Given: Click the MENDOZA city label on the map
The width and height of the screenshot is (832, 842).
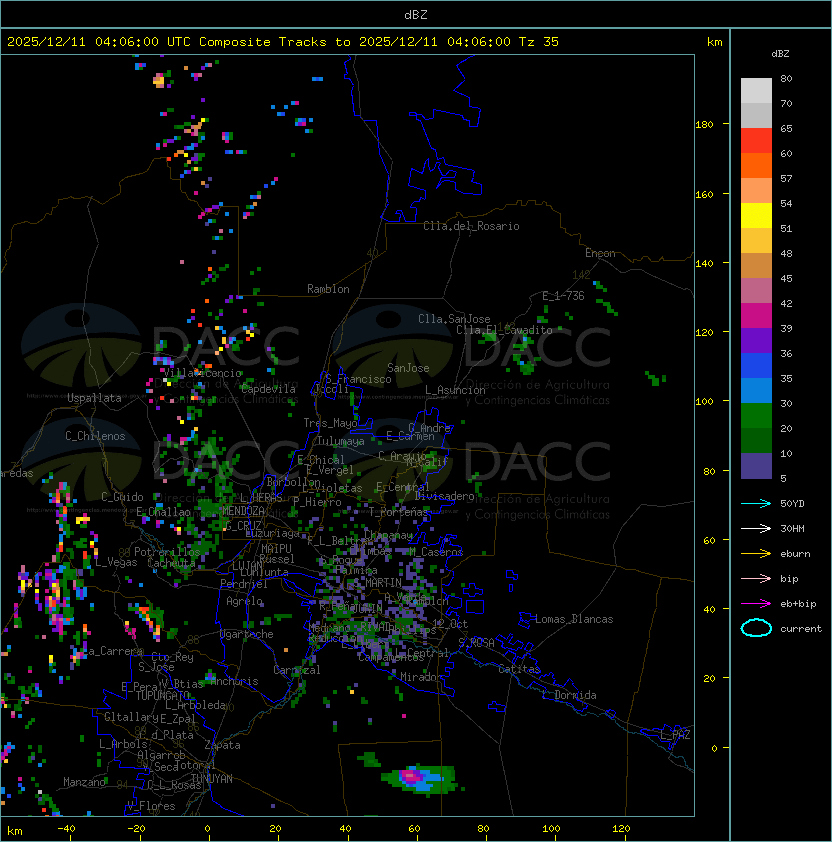Looking at the screenshot, I should pyautogui.click(x=243, y=510).
